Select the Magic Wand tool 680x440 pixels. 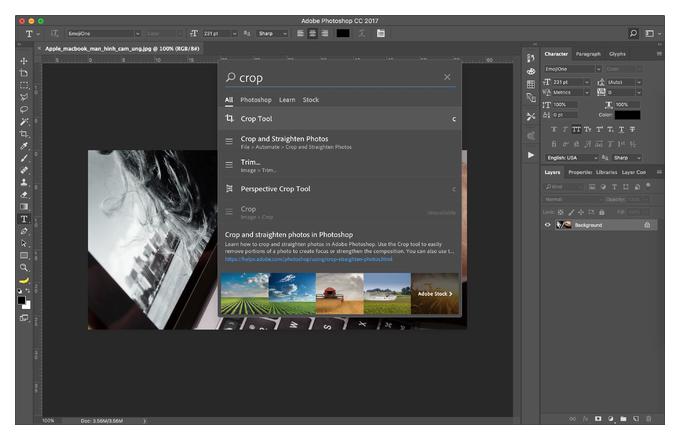[24, 121]
